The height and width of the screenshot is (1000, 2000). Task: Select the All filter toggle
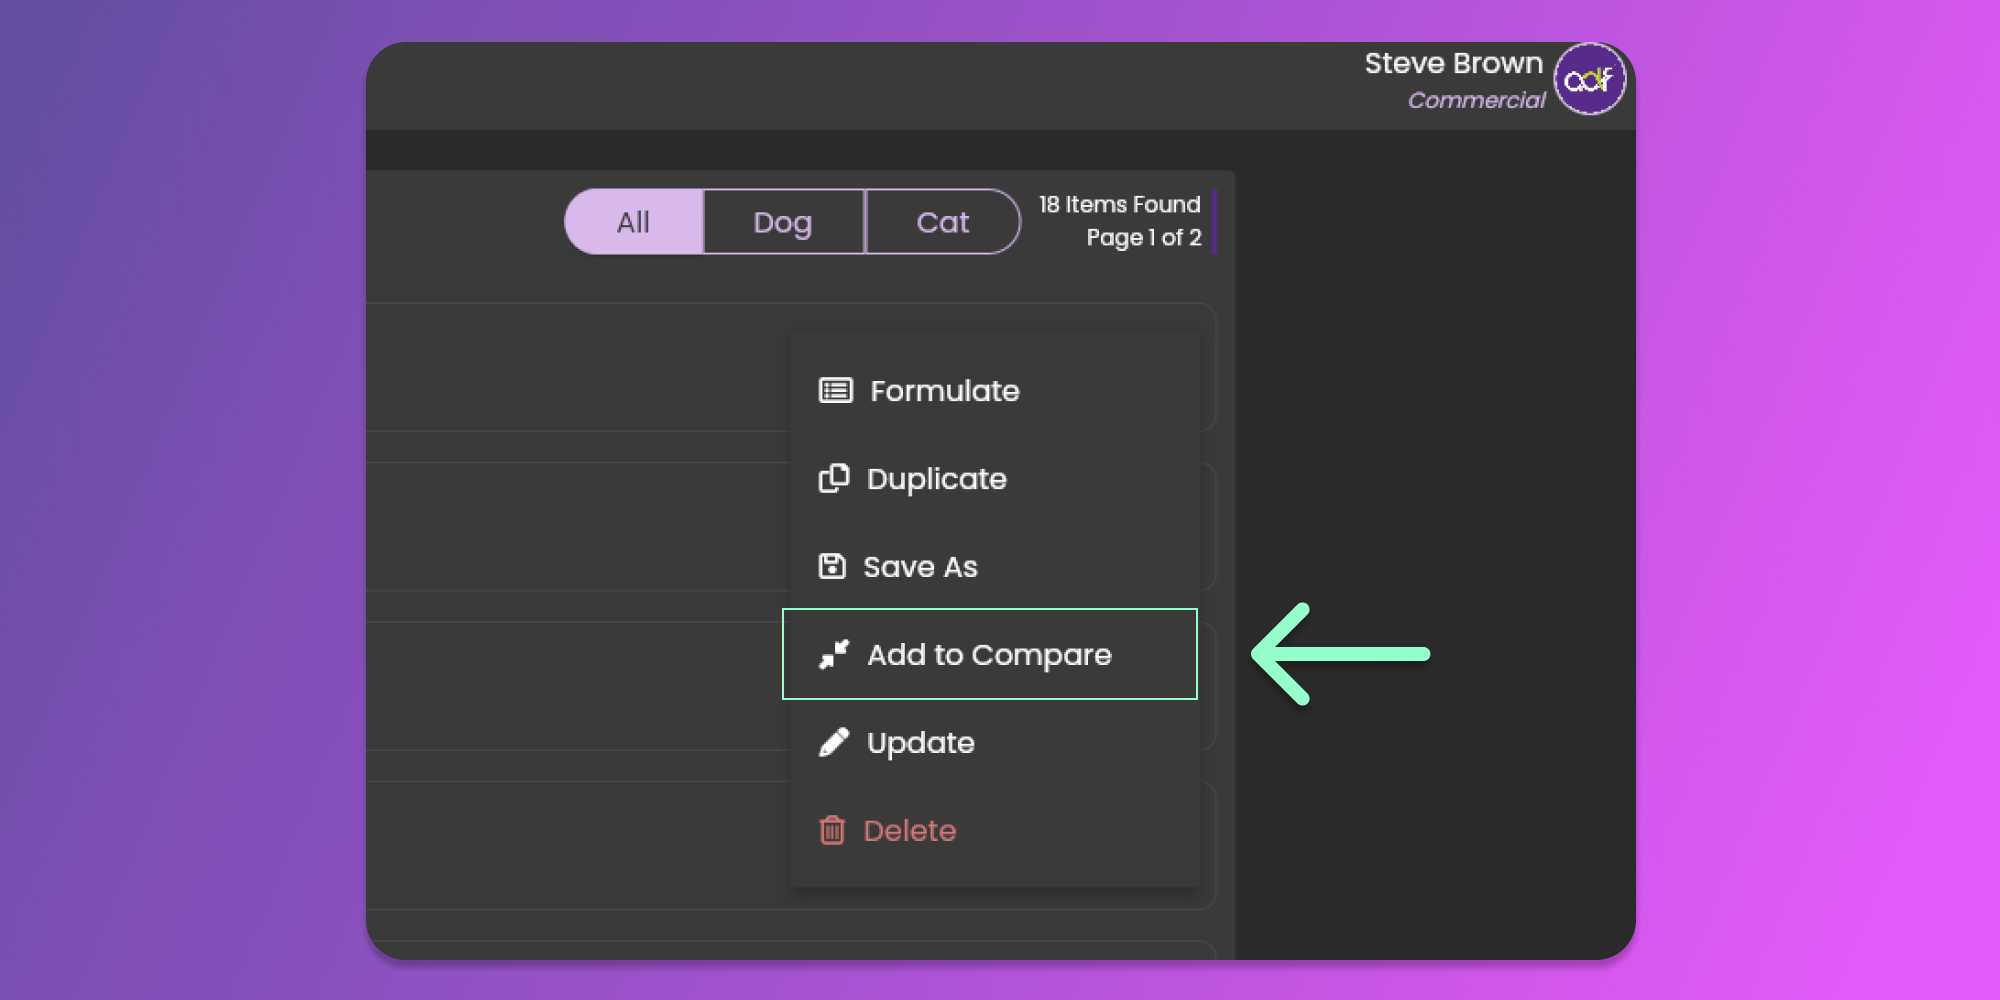point(634,222)
